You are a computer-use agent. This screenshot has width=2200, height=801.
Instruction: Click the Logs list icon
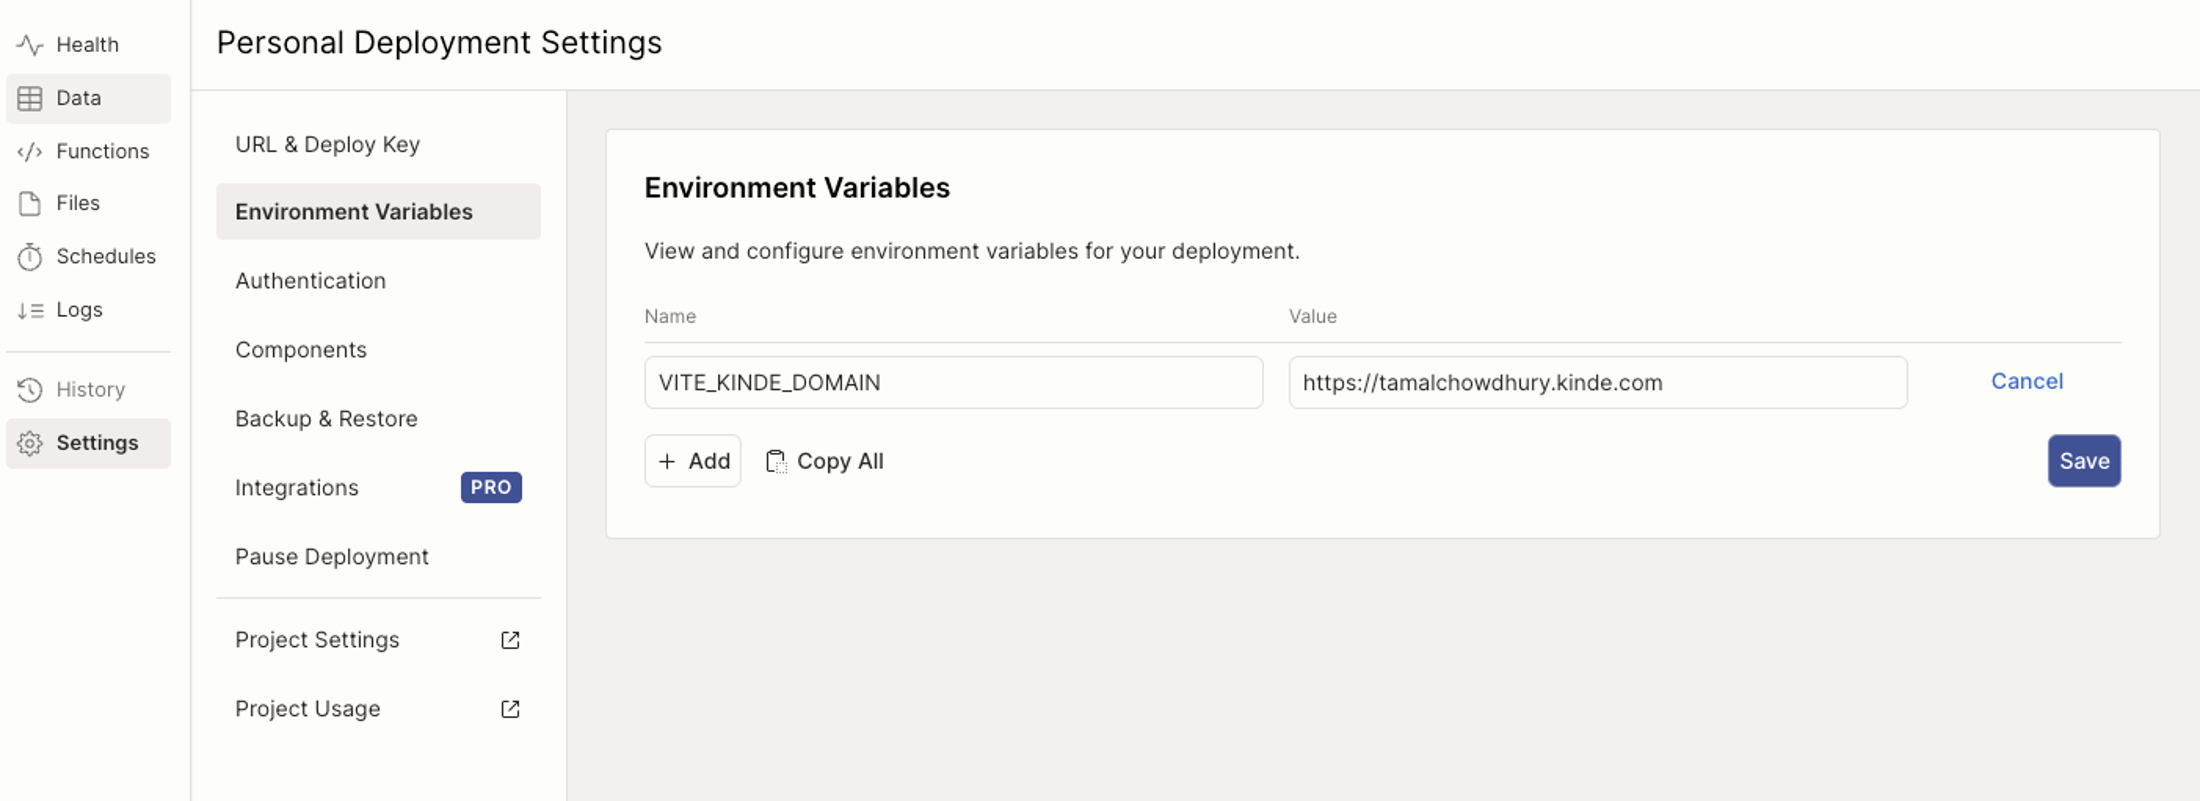tap(30, 310)
